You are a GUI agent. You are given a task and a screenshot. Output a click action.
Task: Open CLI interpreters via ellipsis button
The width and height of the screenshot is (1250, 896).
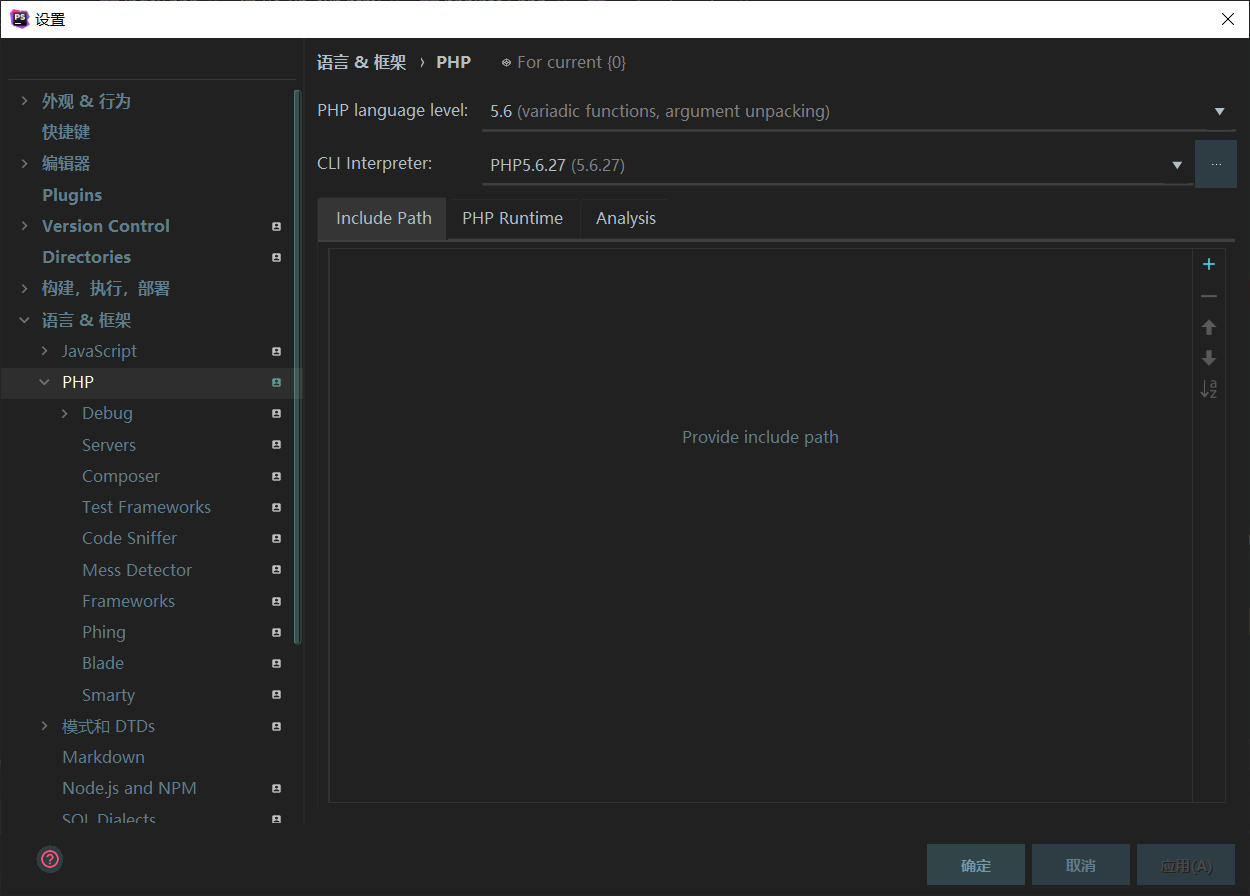pyautogui.click(x=1216, y=164)
